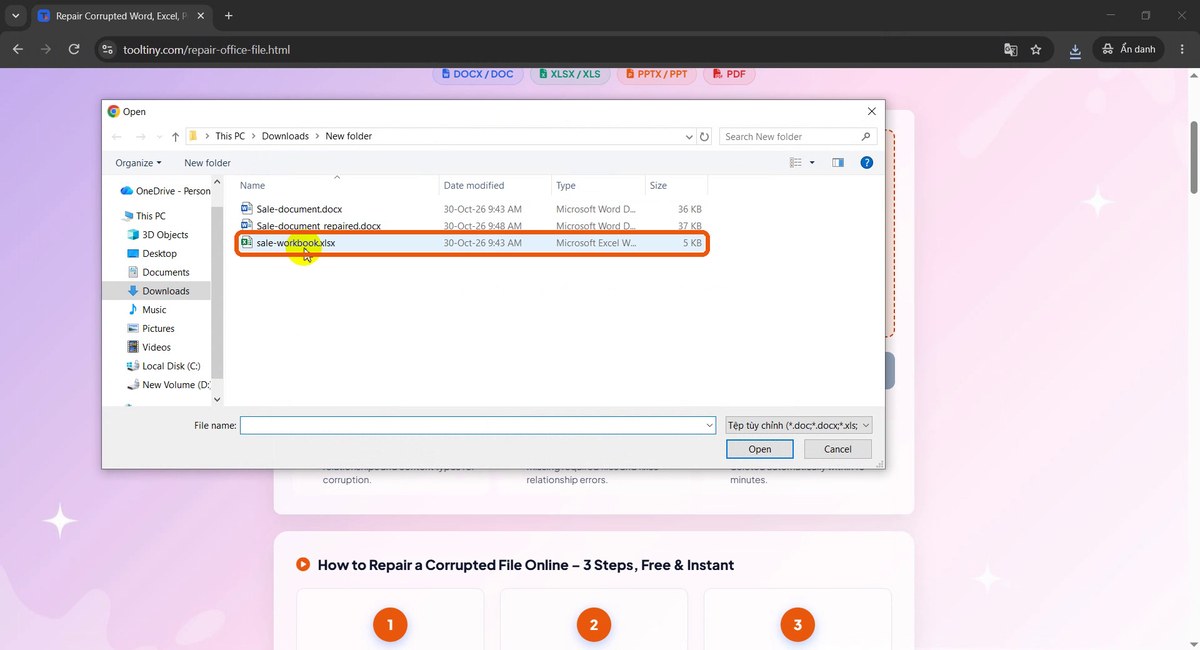Open Pictures in navigation sidebar
The image size is (1200, 650).
click(151, 328)
